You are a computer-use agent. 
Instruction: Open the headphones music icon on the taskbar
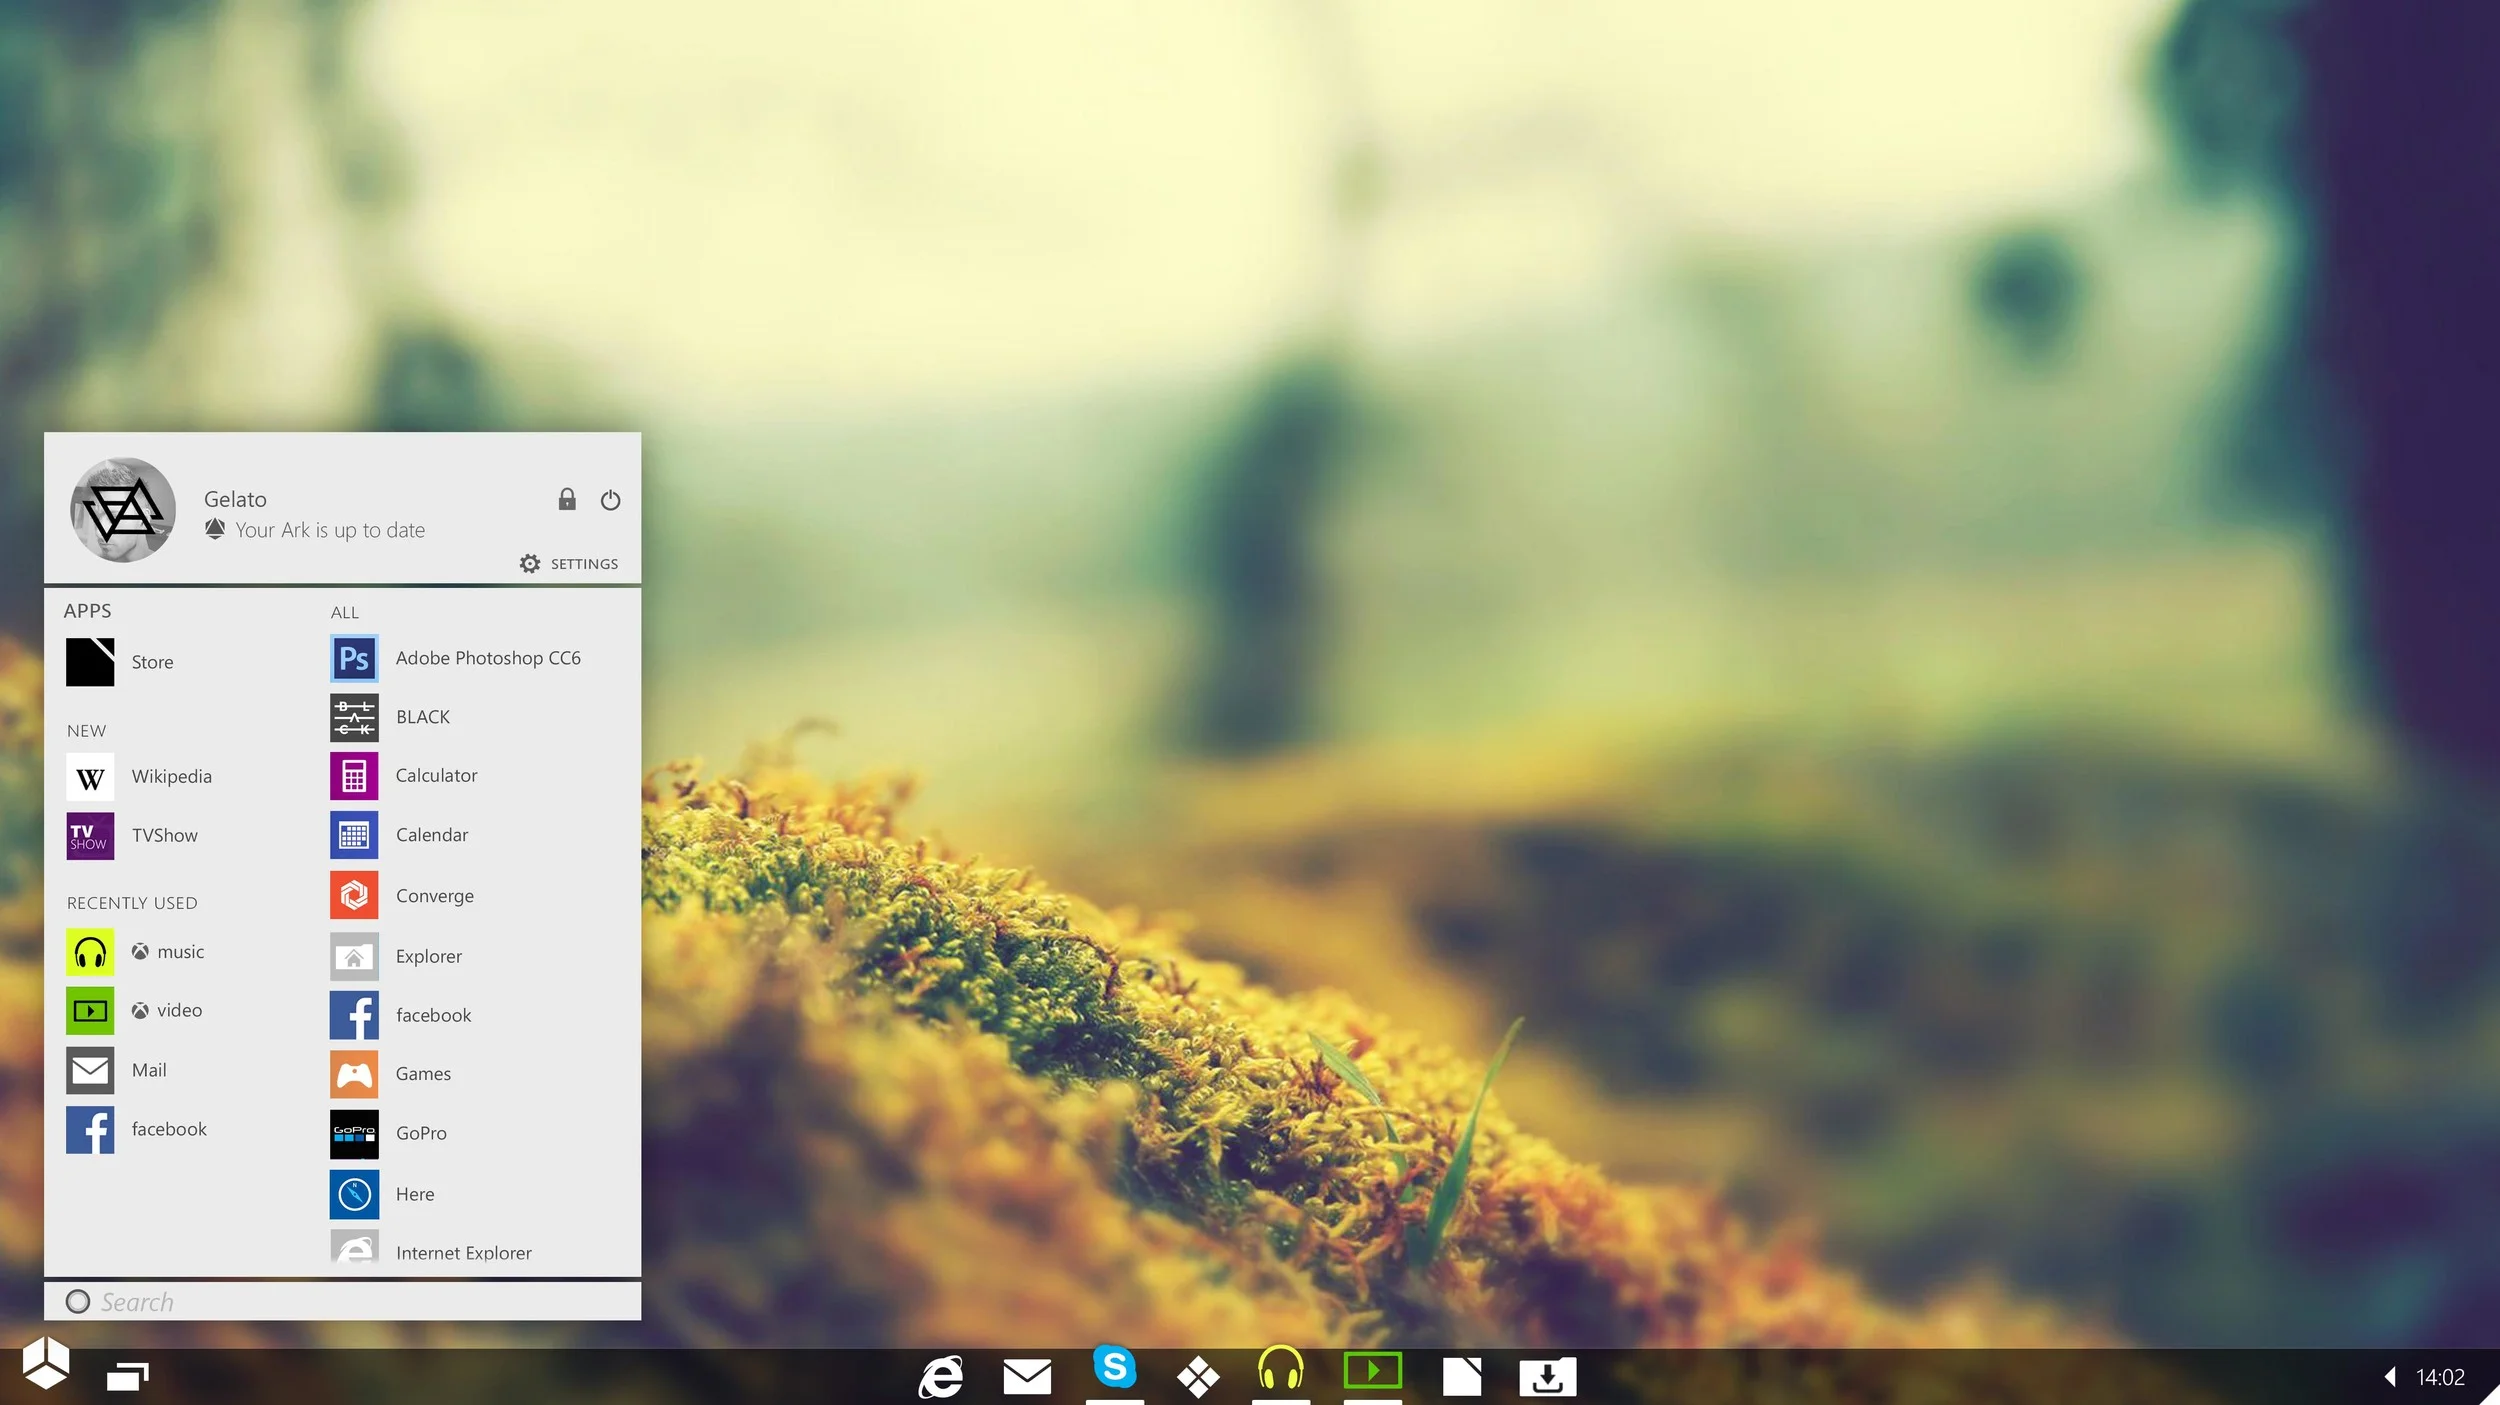(1280, 1368)
